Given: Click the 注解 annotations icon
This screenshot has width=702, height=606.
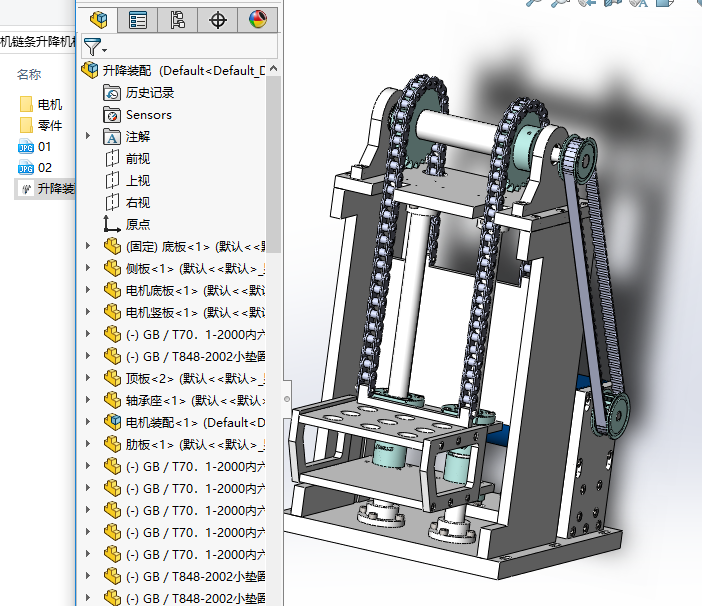Looking at the screenshot, I should (112, 137).
